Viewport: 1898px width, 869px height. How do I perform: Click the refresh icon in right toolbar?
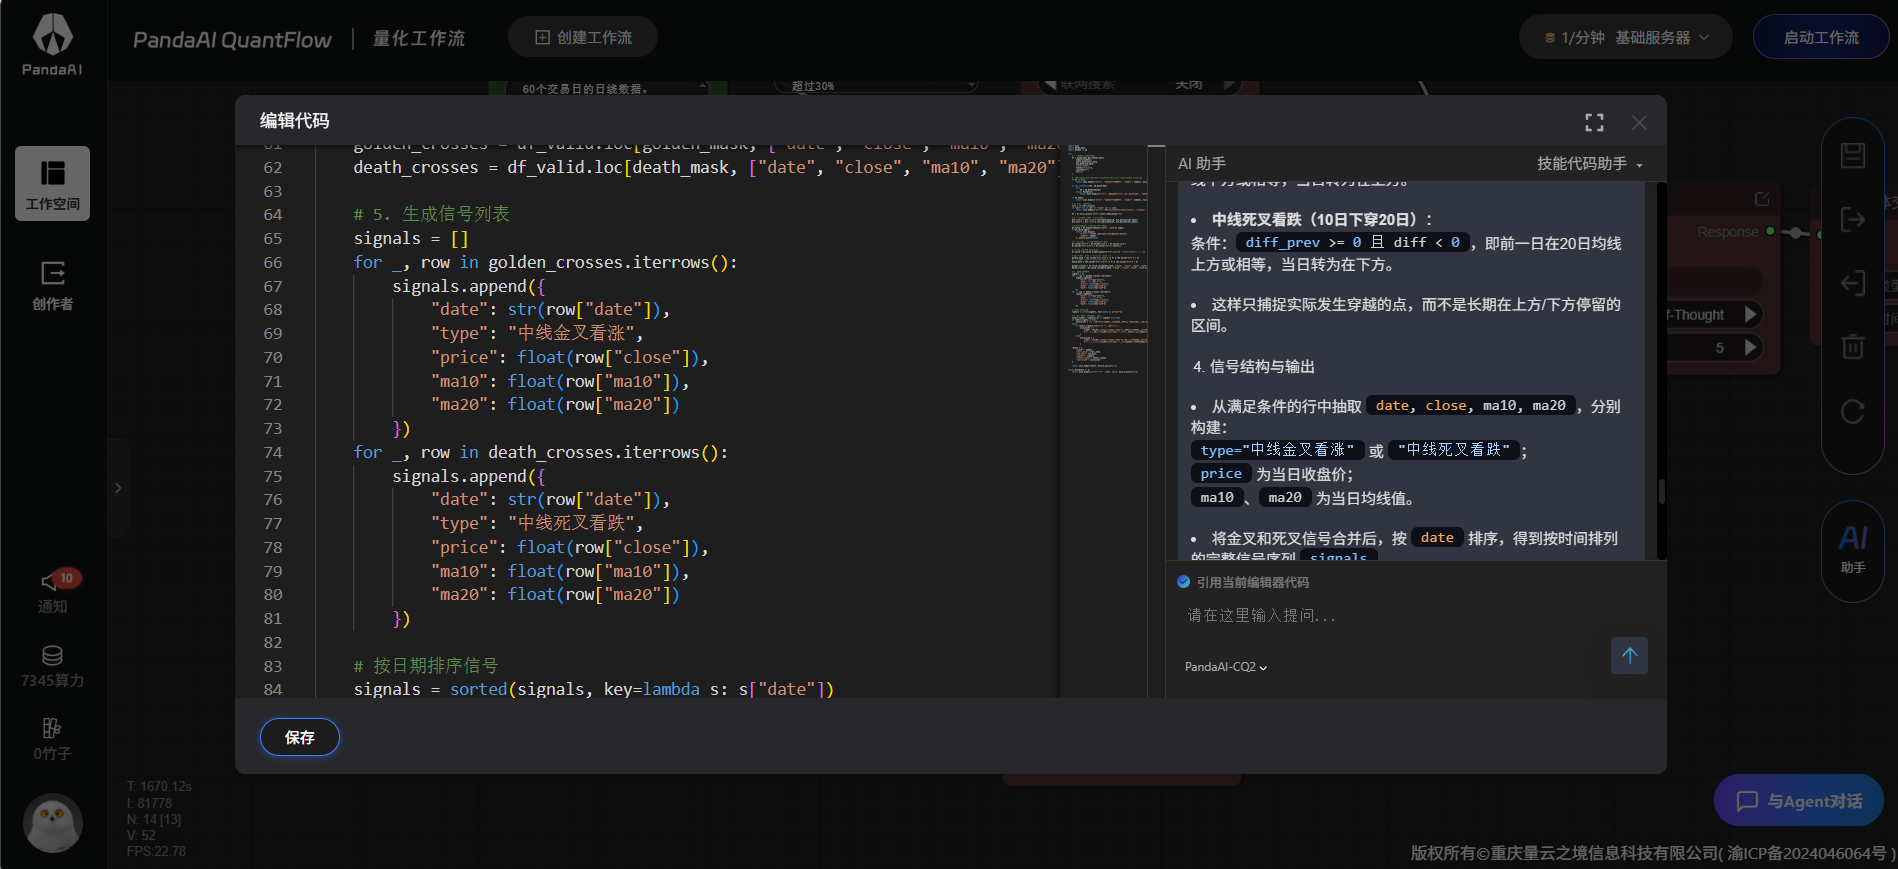(1853, 411)
